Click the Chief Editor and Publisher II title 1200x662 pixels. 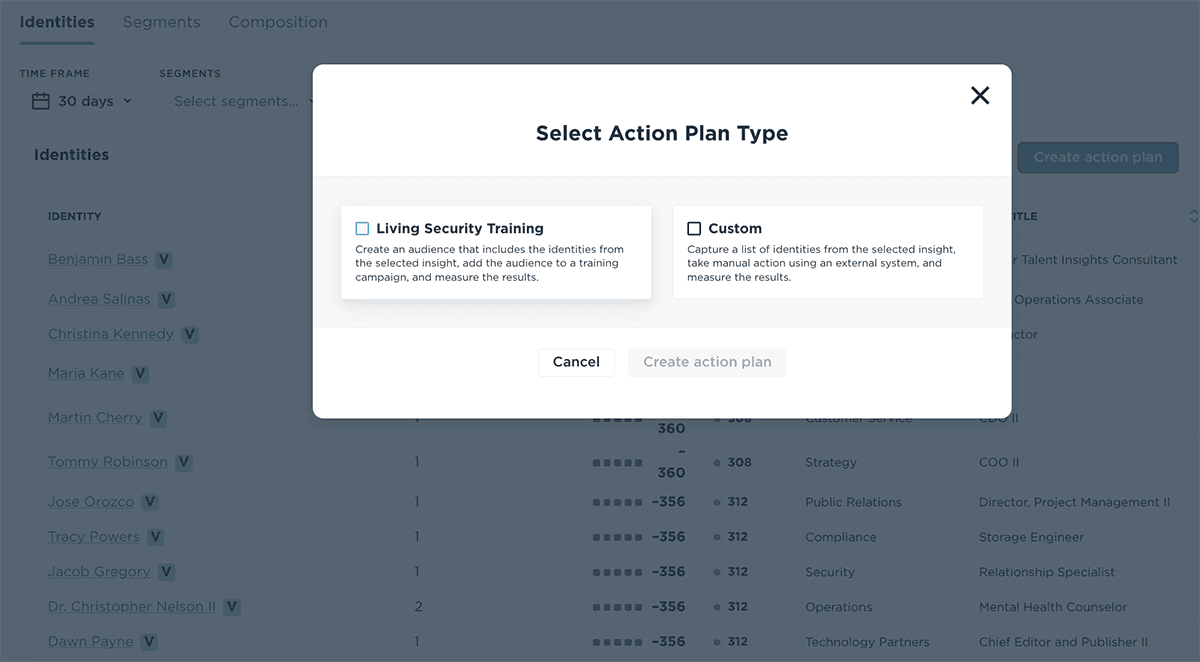1064,642
